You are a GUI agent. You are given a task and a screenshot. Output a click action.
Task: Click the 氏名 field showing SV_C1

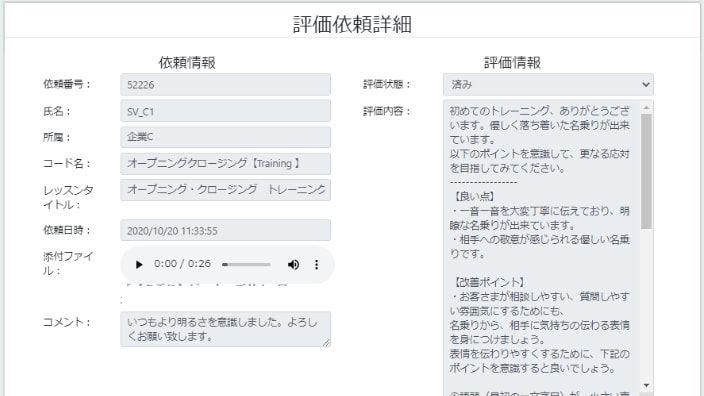coord(225,111)
